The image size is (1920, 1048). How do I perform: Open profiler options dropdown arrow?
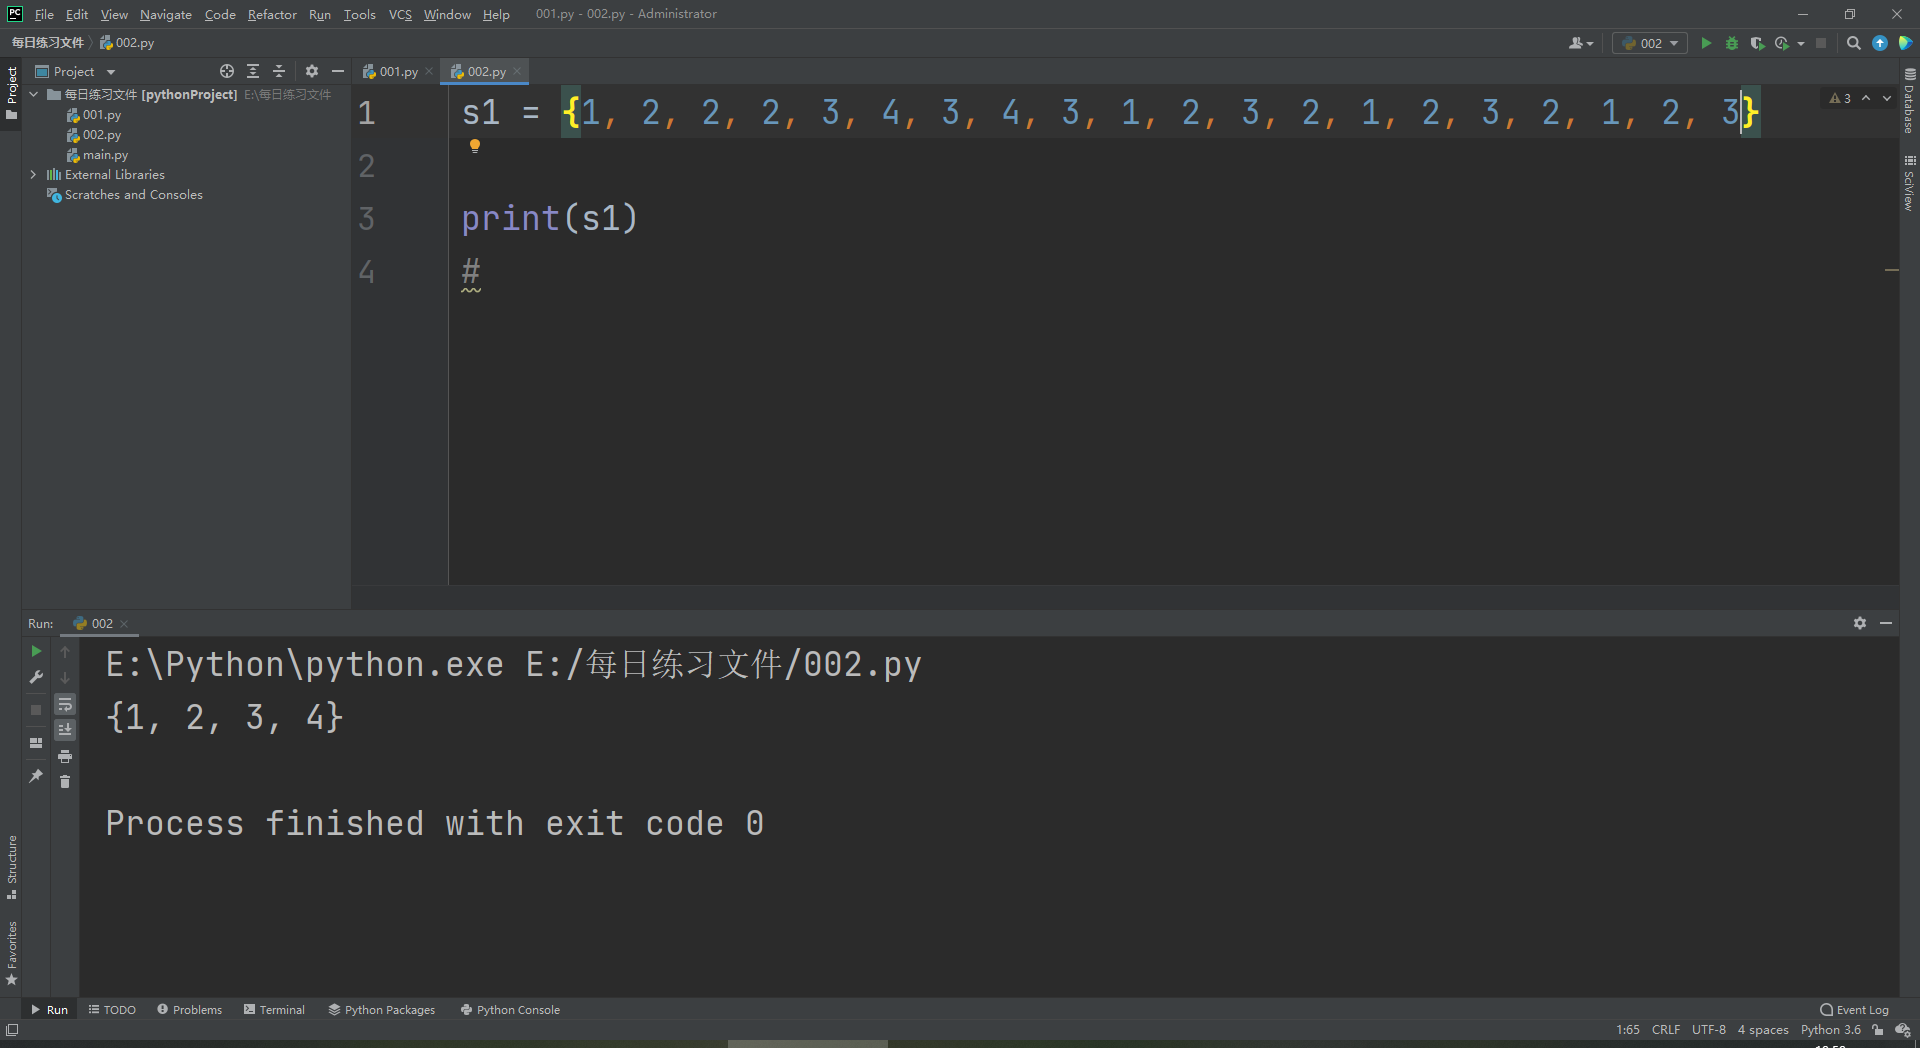1801,43
